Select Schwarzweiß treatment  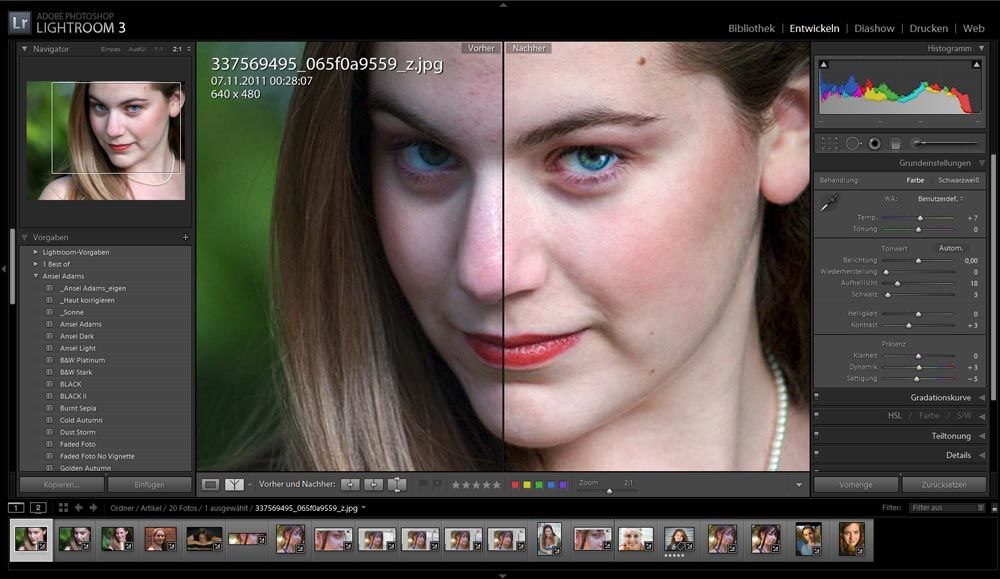tap(959, 180)
